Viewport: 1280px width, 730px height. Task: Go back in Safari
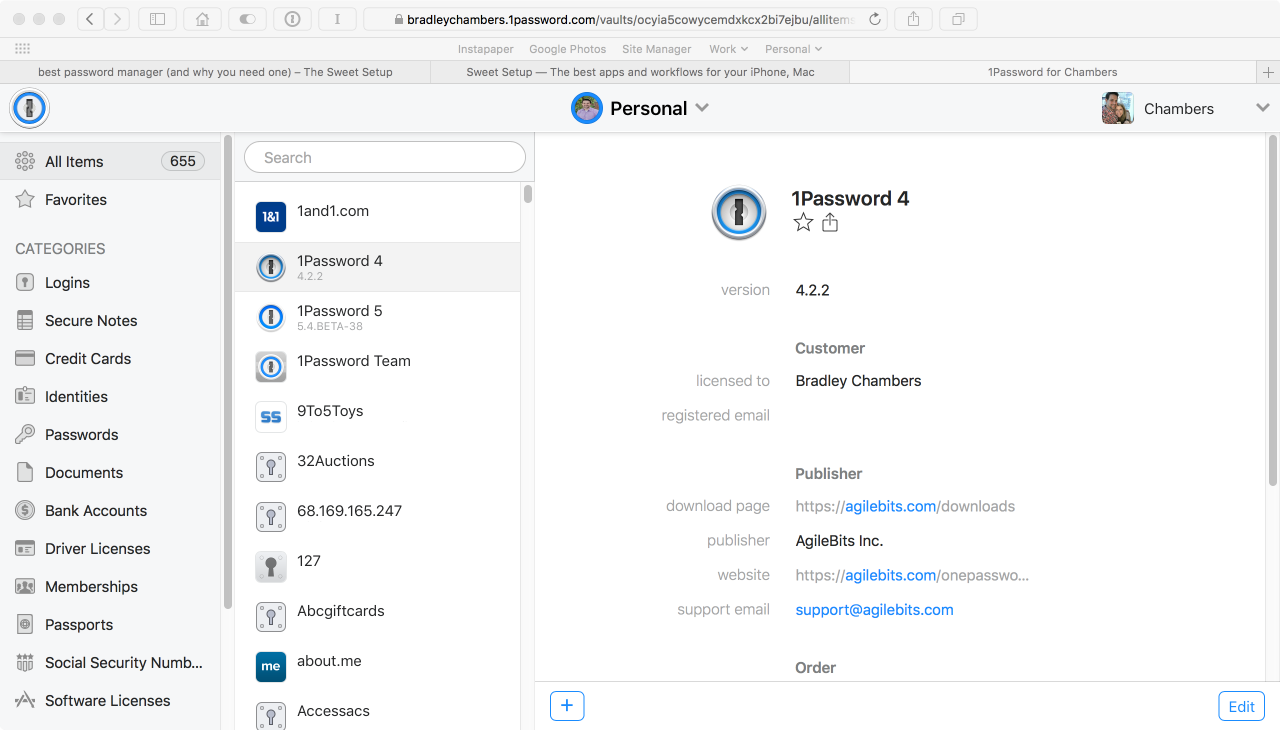pos(91,19)
